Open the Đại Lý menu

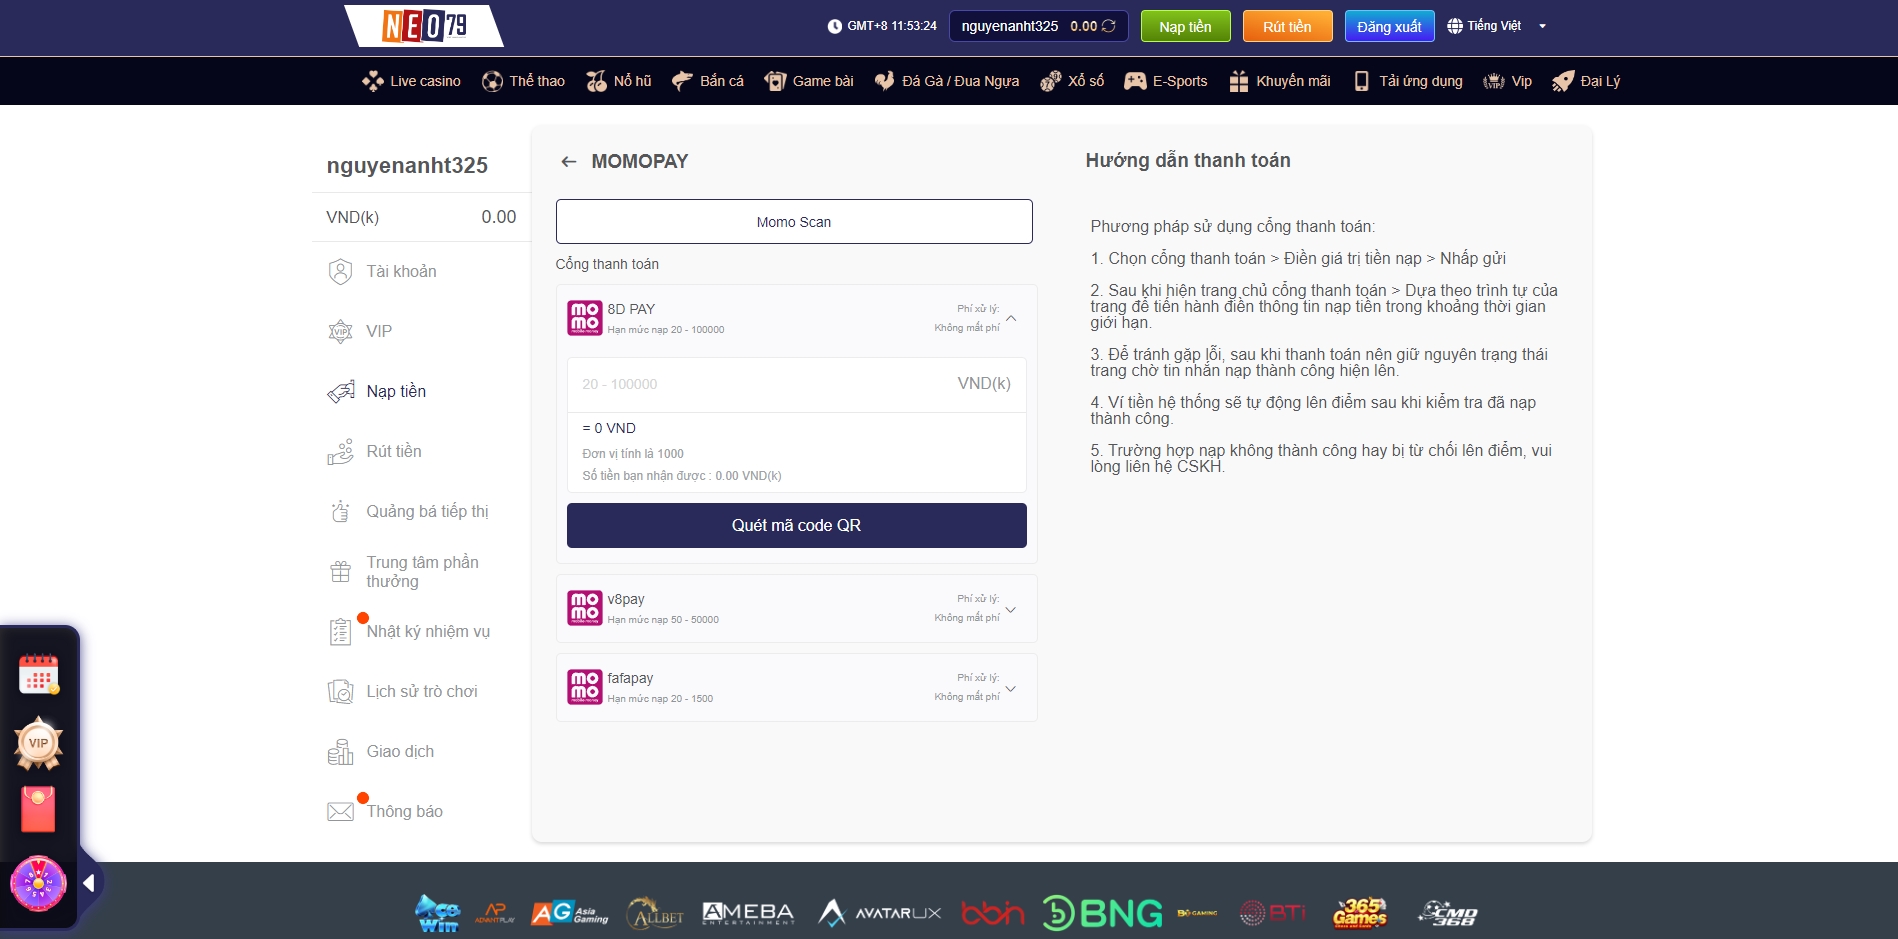(x=1586, y=81)
